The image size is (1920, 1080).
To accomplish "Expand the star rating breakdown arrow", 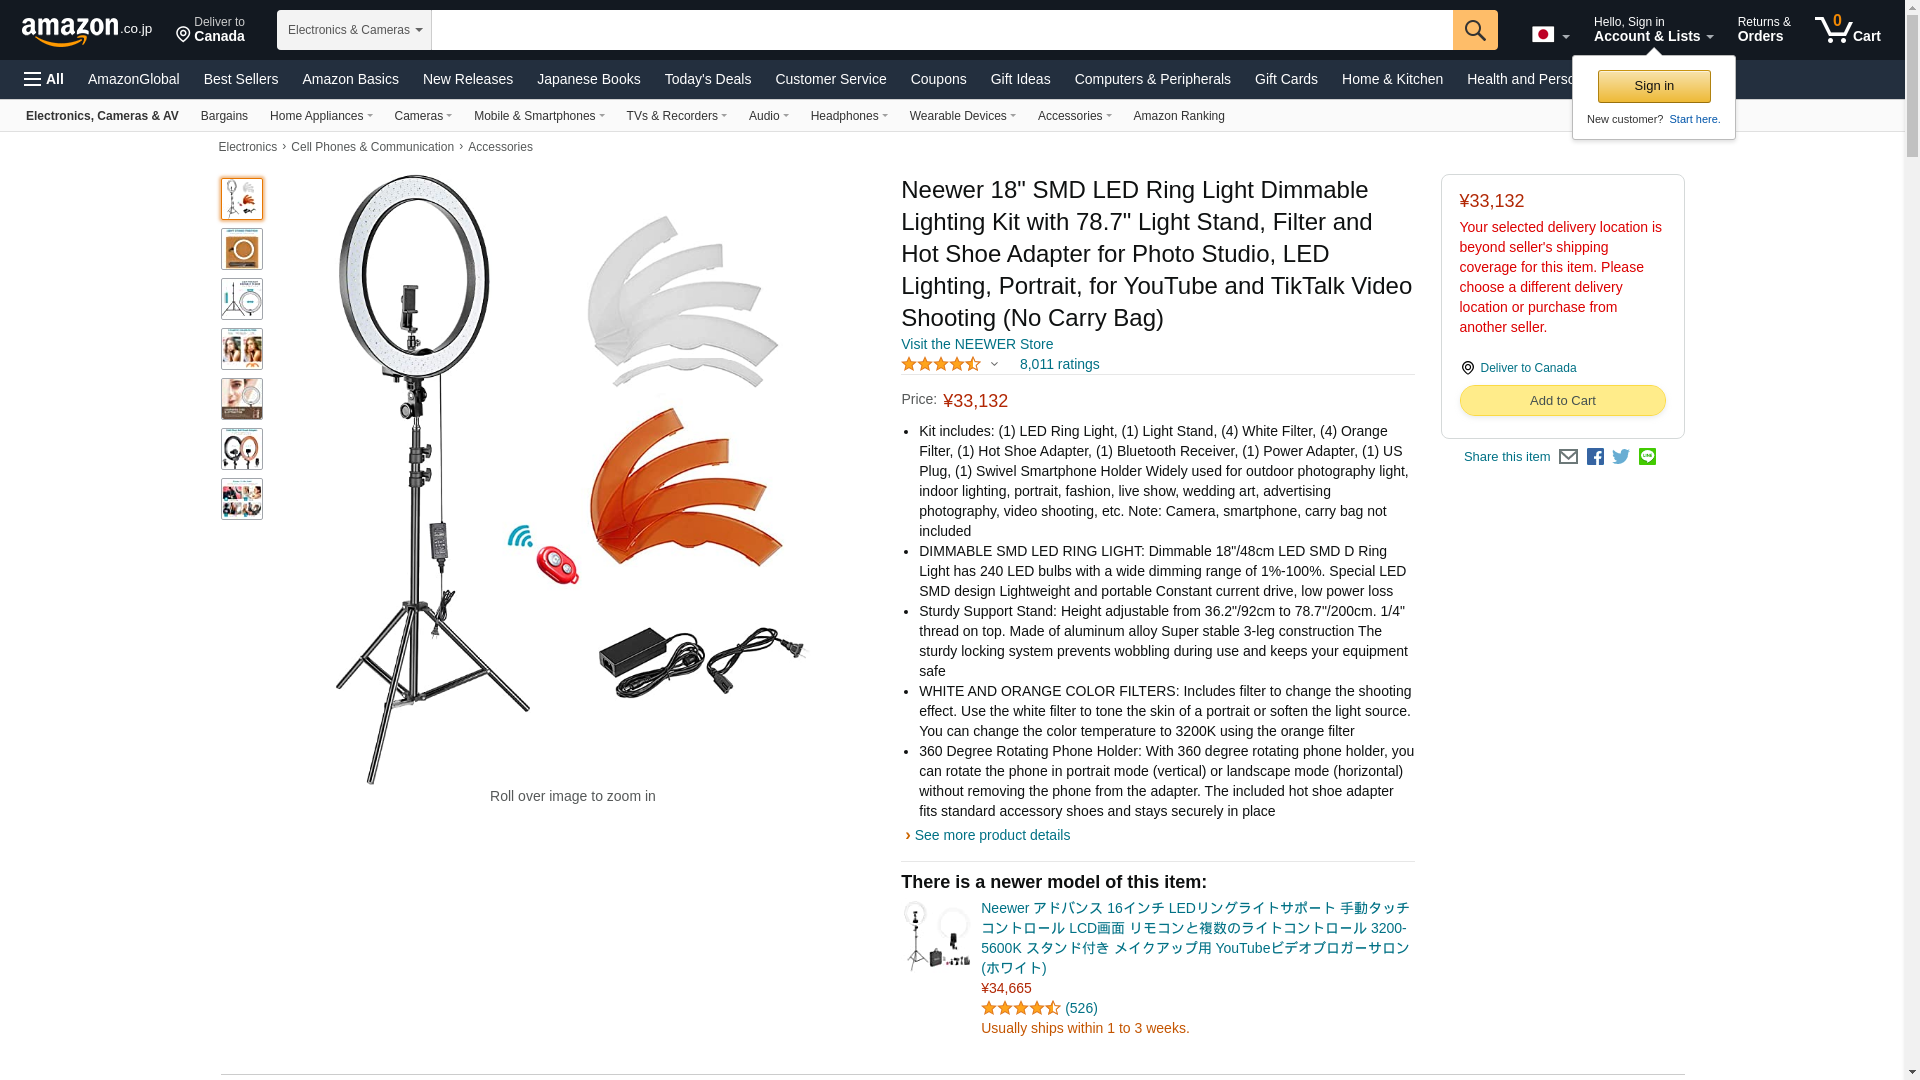I will pyautogui.click(x=994, y=365).
